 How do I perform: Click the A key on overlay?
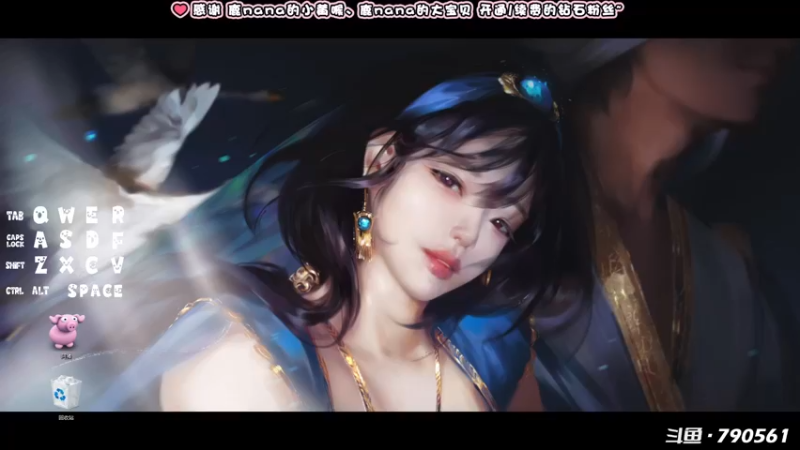tap(41, 240)
